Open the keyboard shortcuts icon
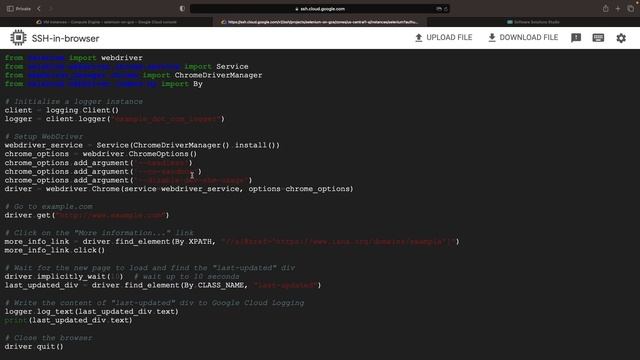 click(x=598, y=38)
